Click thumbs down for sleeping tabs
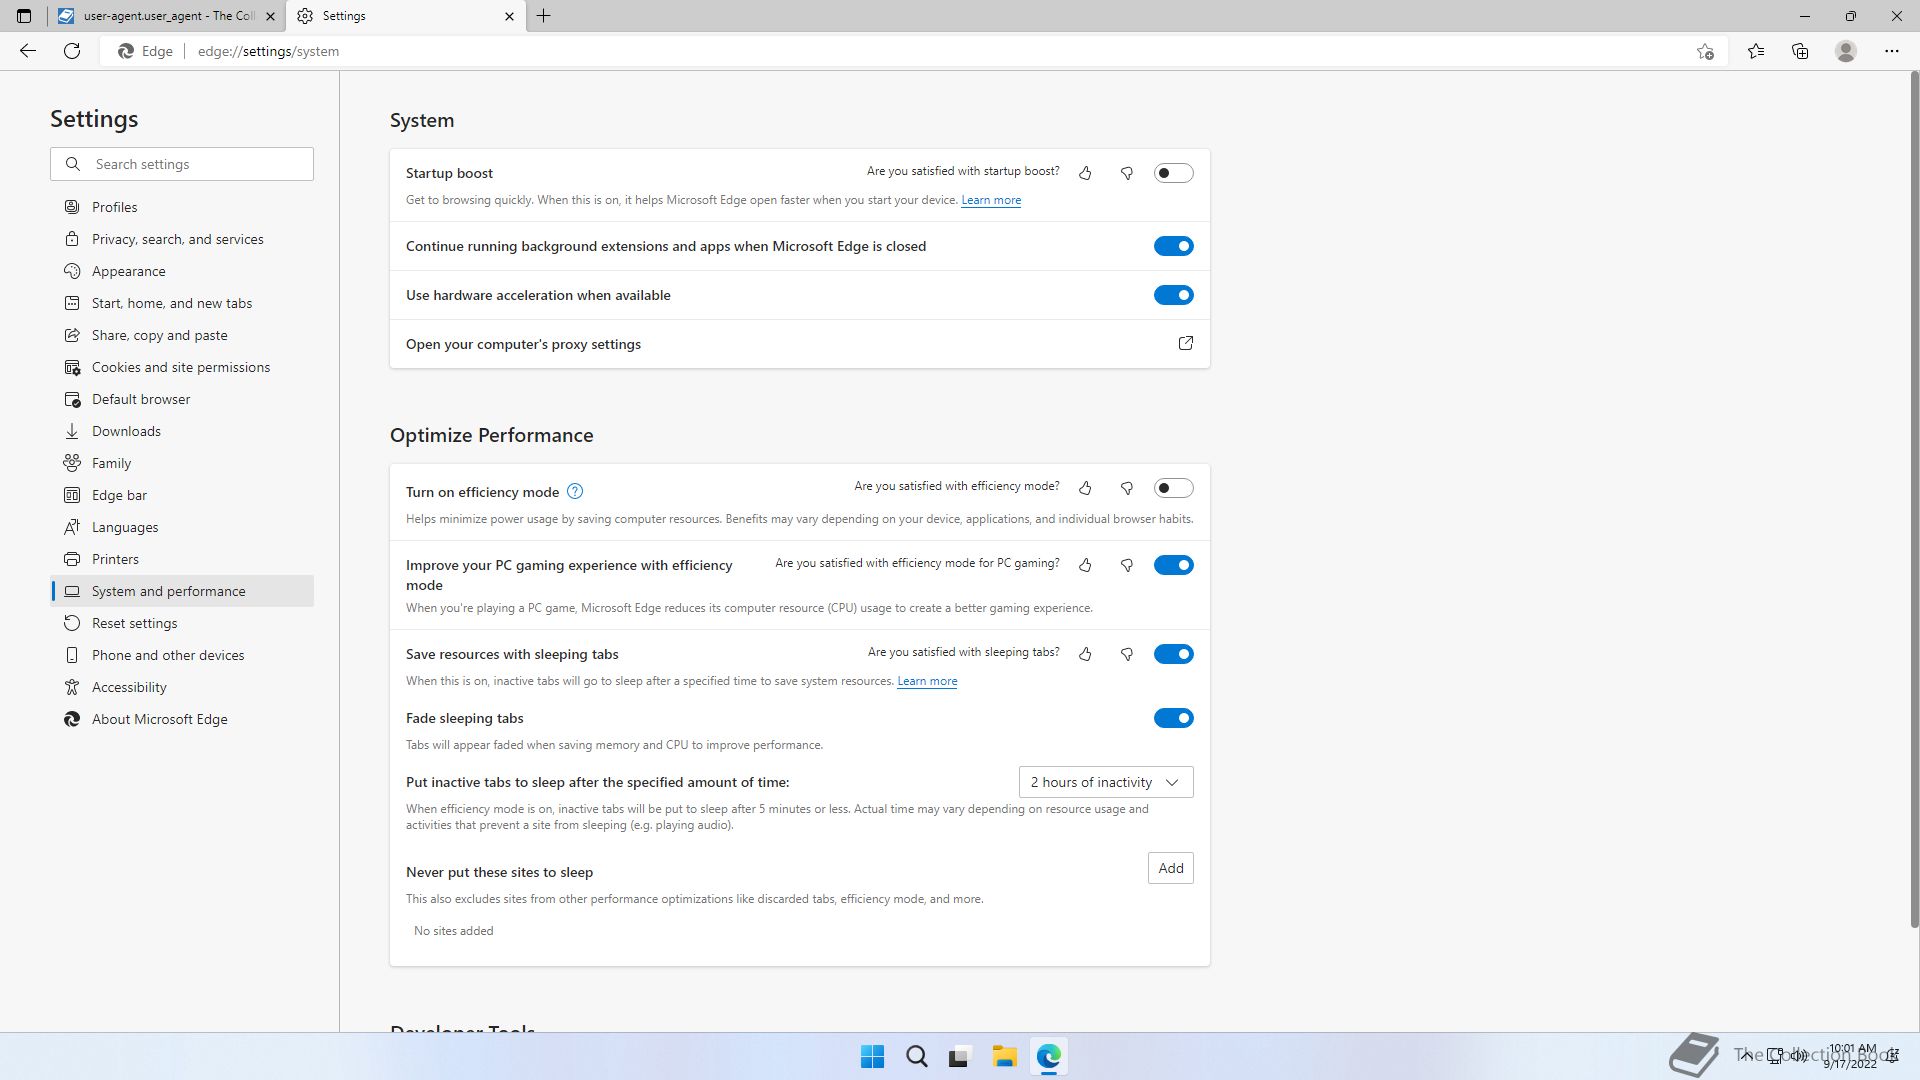 point(1127,654)
